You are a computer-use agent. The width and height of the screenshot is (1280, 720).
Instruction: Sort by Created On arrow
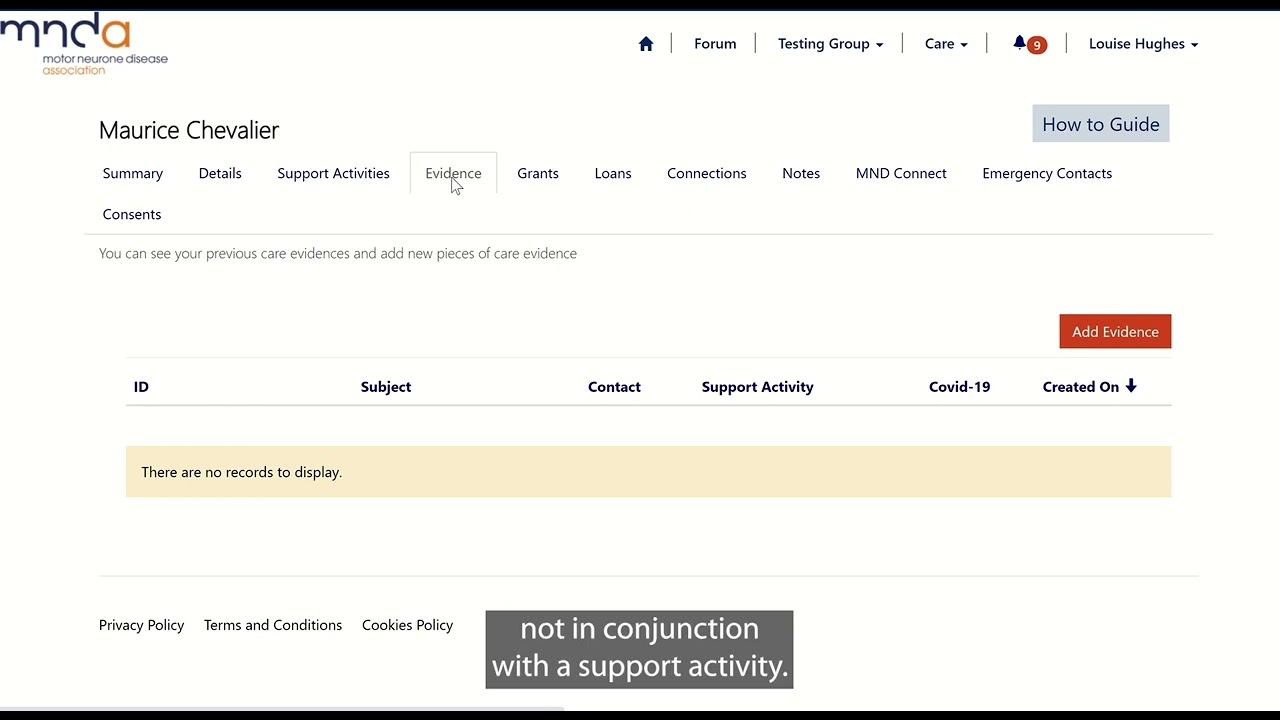tap(1131, 386)
